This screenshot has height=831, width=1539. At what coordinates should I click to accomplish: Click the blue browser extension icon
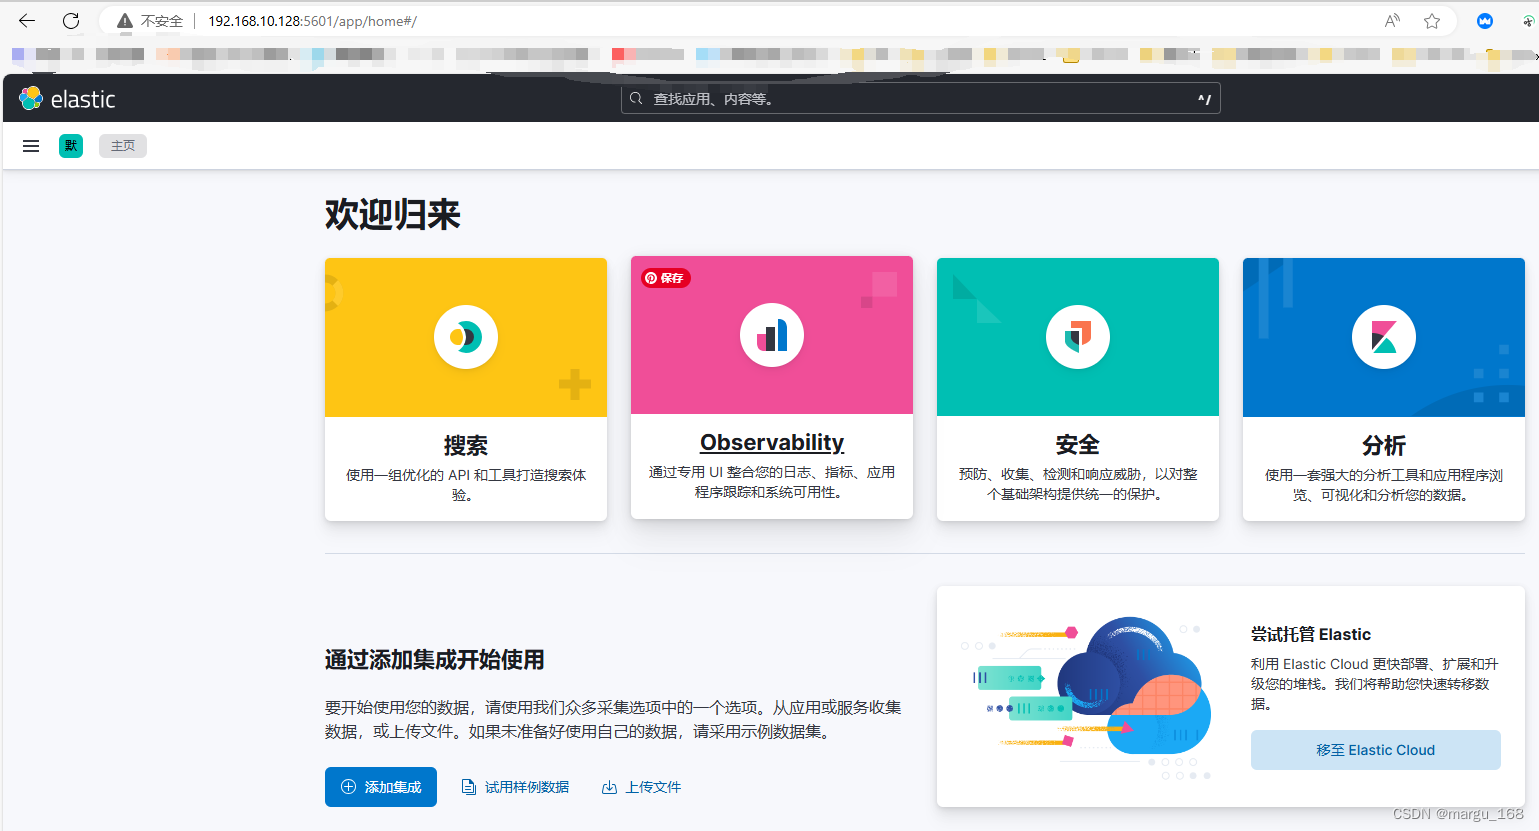pyautogui.click(x=1485, y=21)
